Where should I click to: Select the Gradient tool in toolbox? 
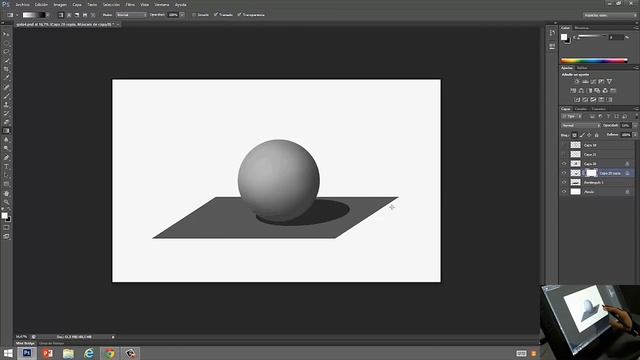point(6,131)
